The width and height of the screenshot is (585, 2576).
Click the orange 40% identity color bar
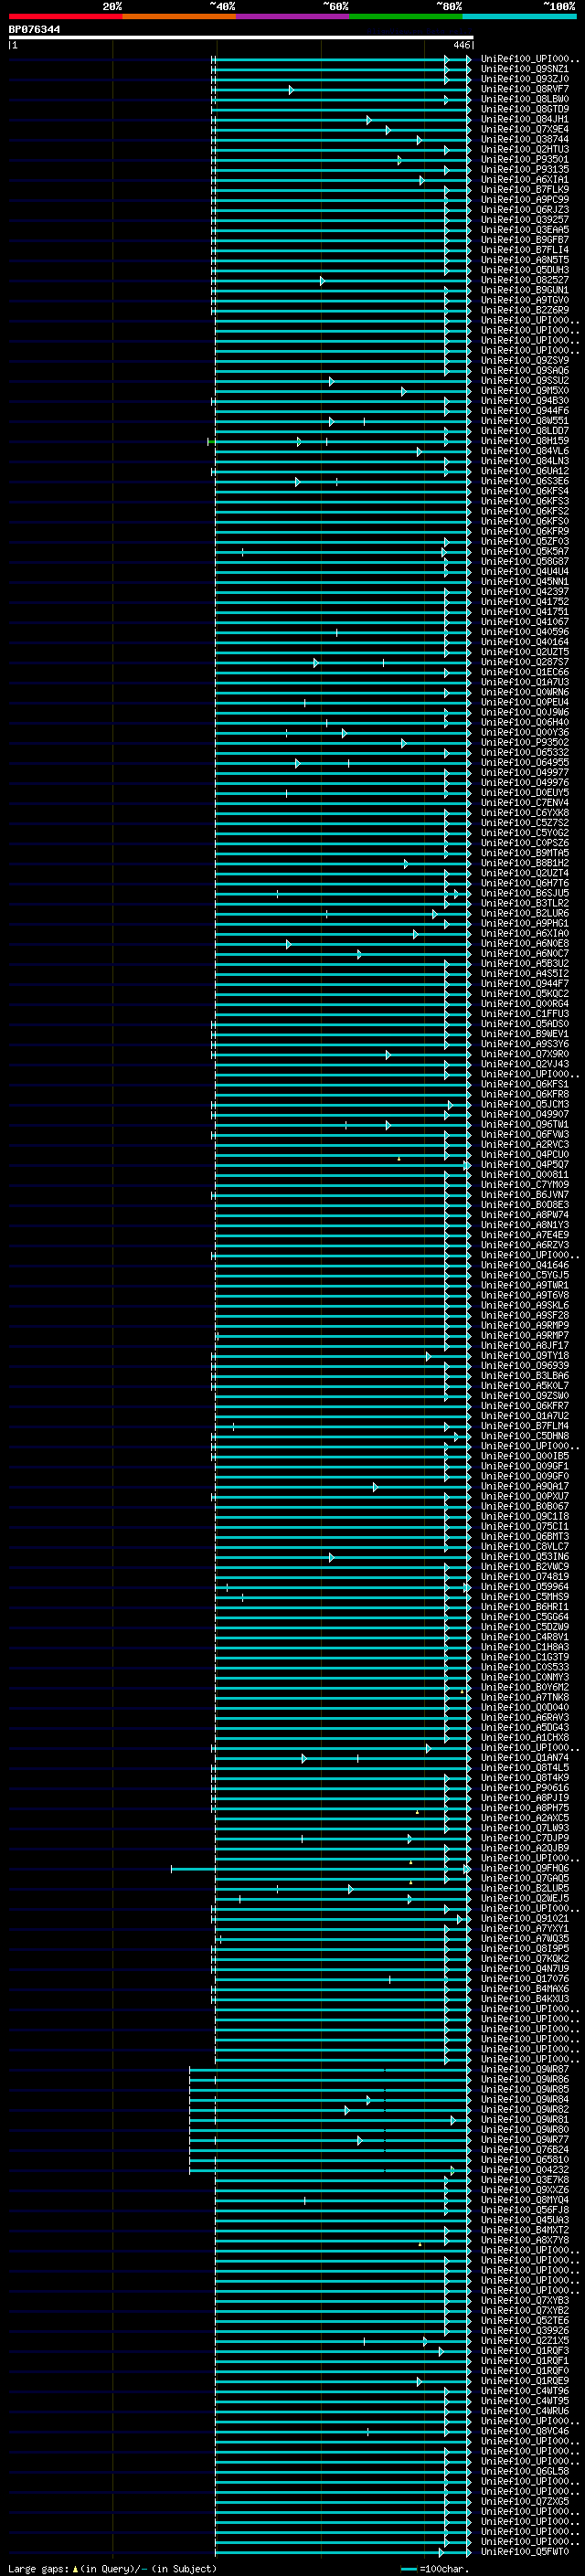coord(179,16)
